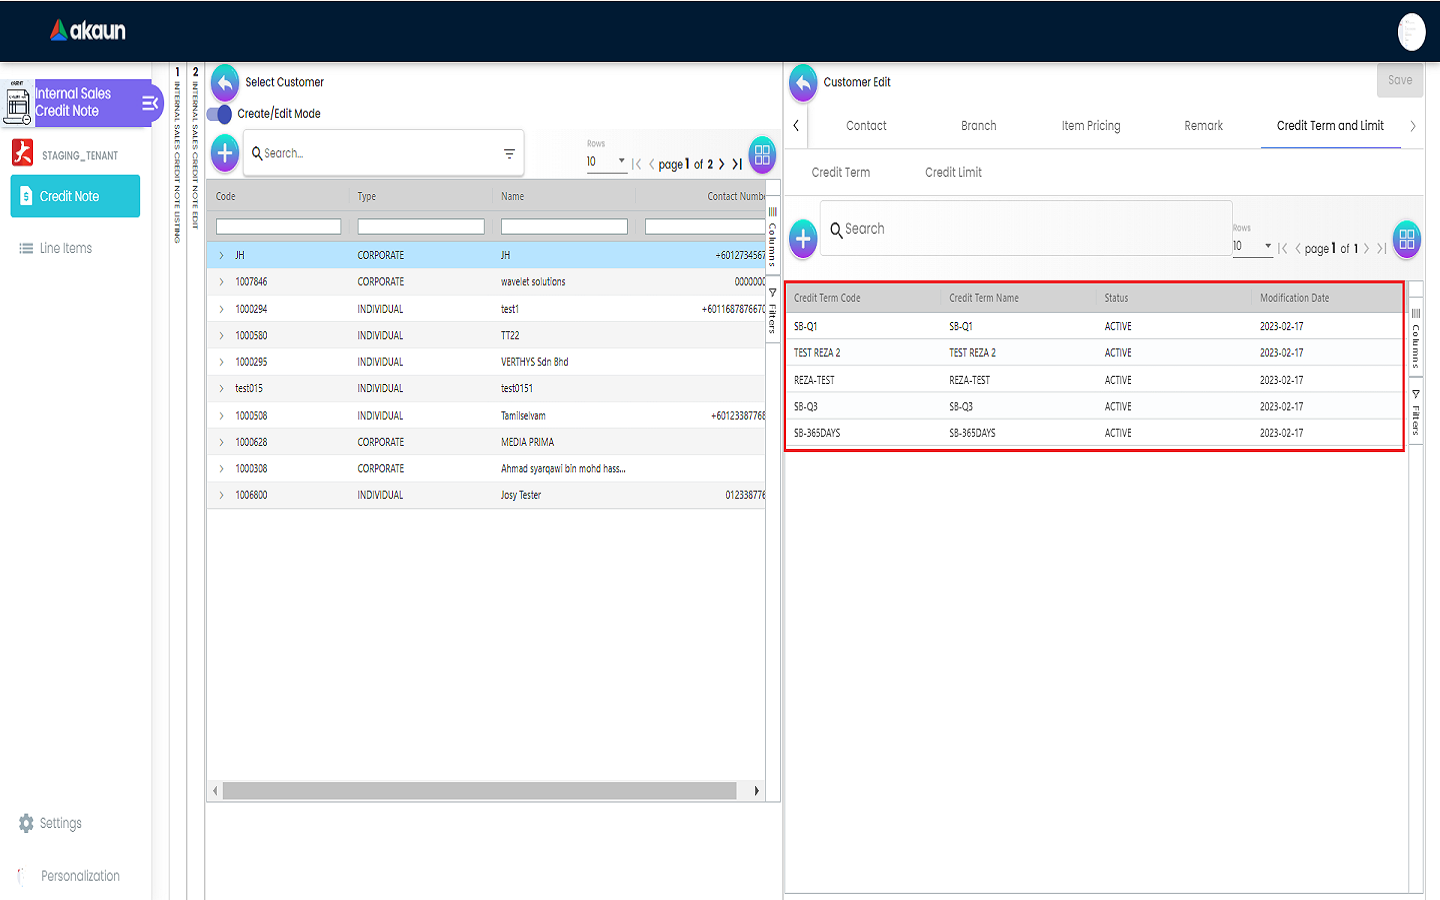Click the plus button to add a credit term
Screen dimensions: 1440x900
point(803,239)
